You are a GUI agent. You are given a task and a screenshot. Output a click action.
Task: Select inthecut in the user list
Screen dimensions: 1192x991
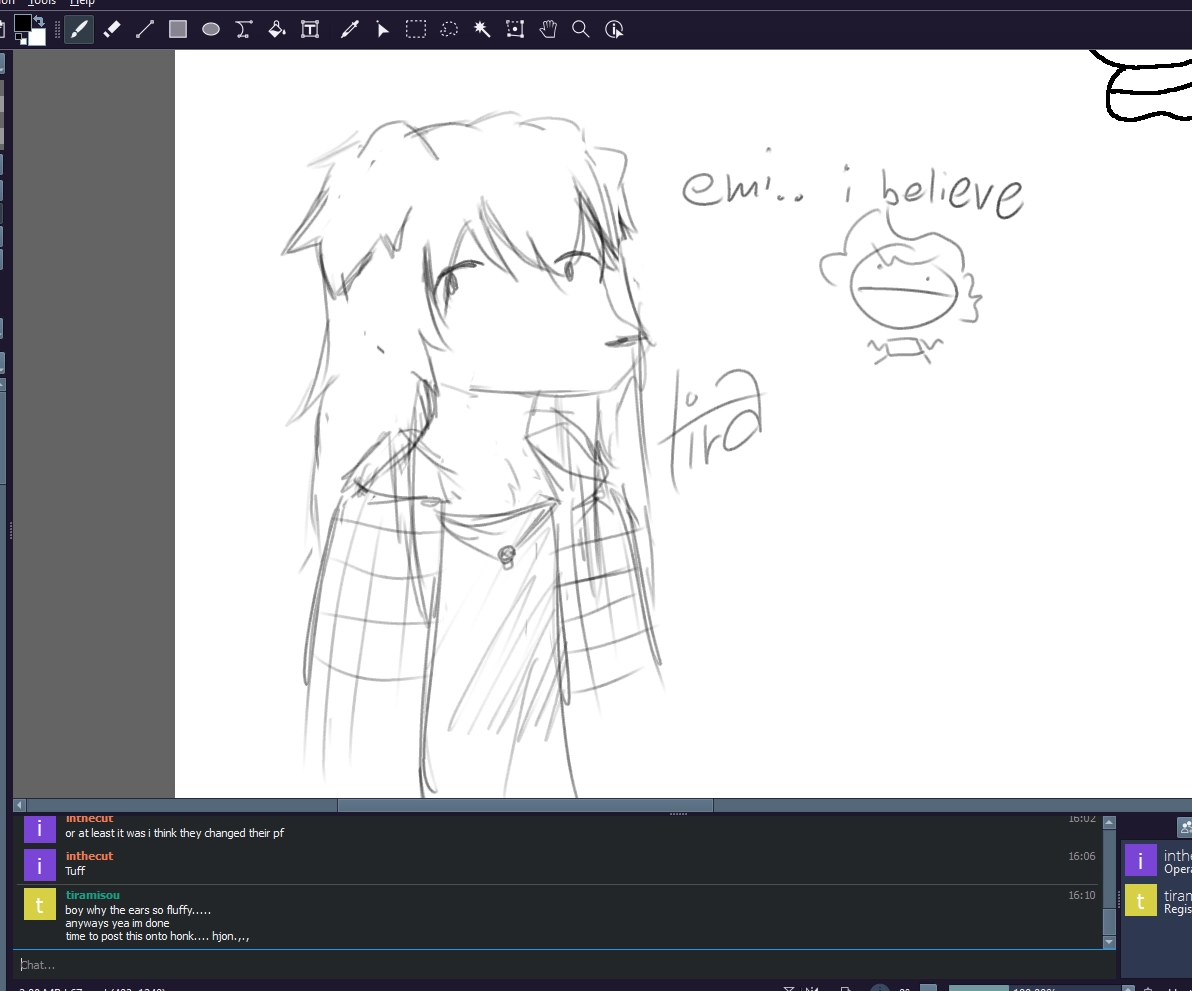1158,862
